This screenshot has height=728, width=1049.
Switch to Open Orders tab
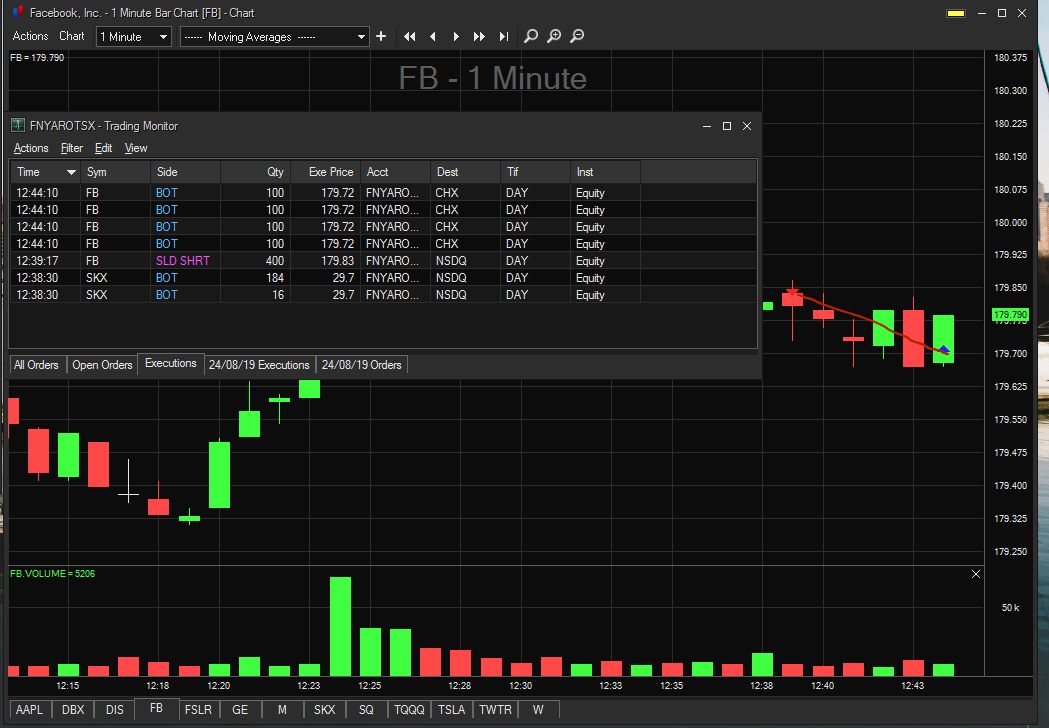point(102,365)
